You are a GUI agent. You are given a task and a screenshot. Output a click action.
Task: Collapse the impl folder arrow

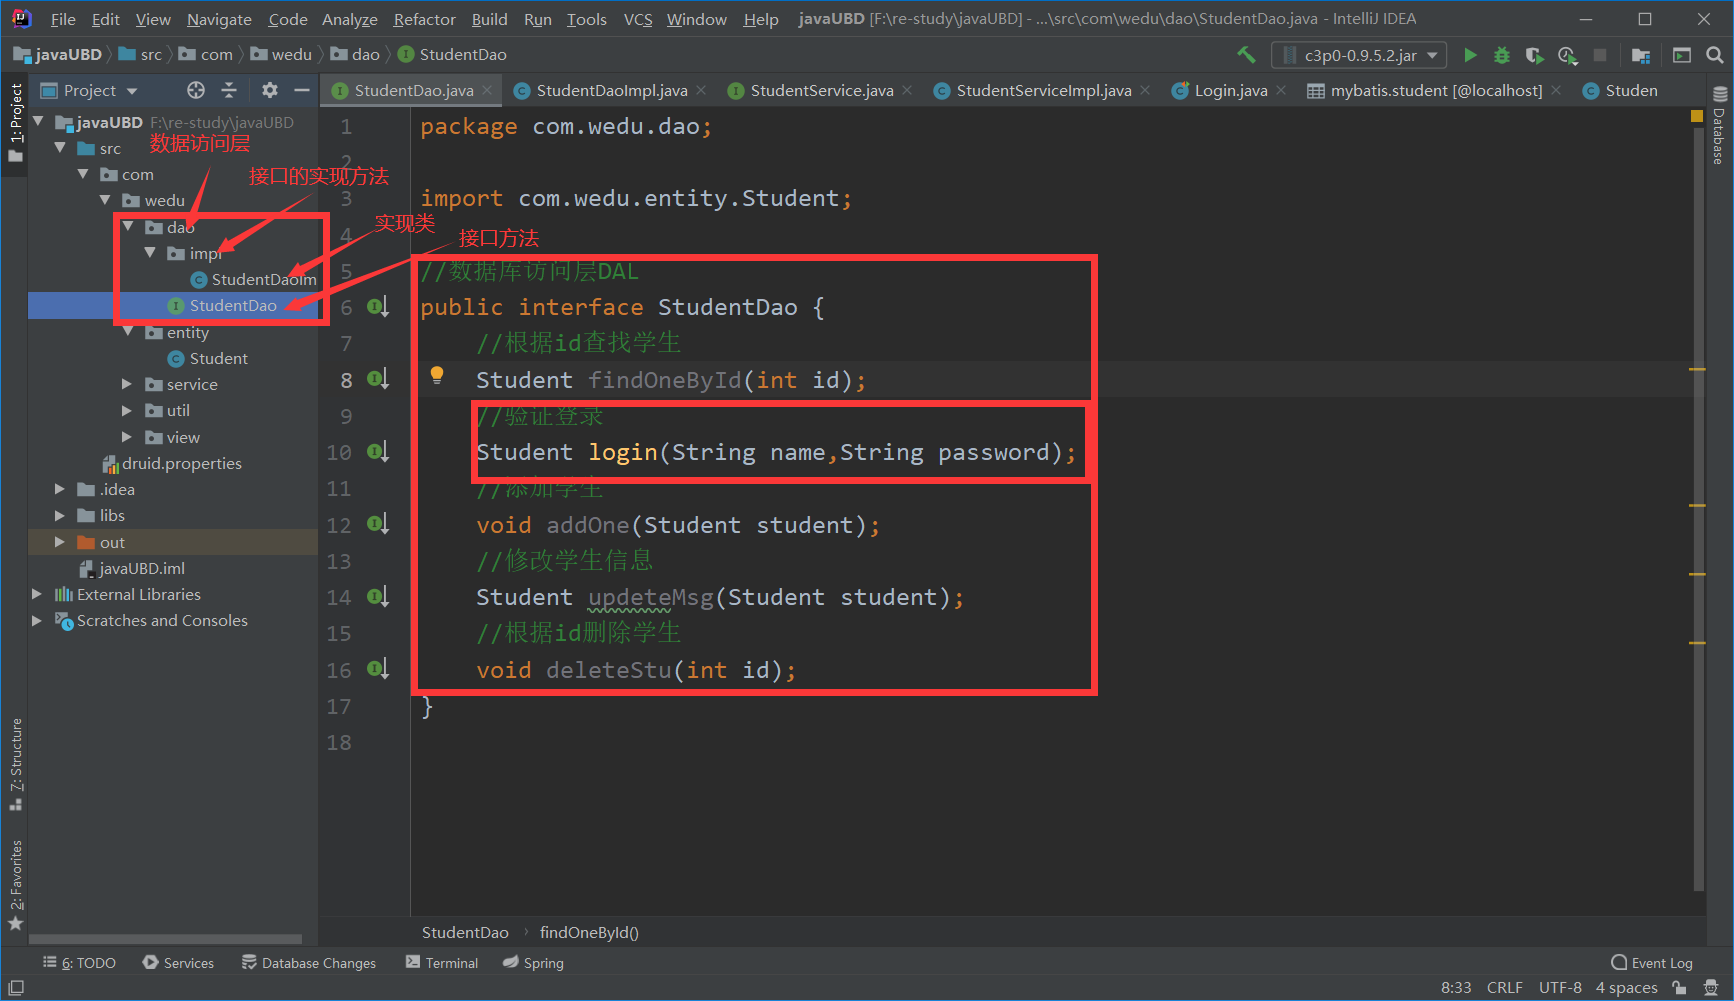(x=150, y=253)
